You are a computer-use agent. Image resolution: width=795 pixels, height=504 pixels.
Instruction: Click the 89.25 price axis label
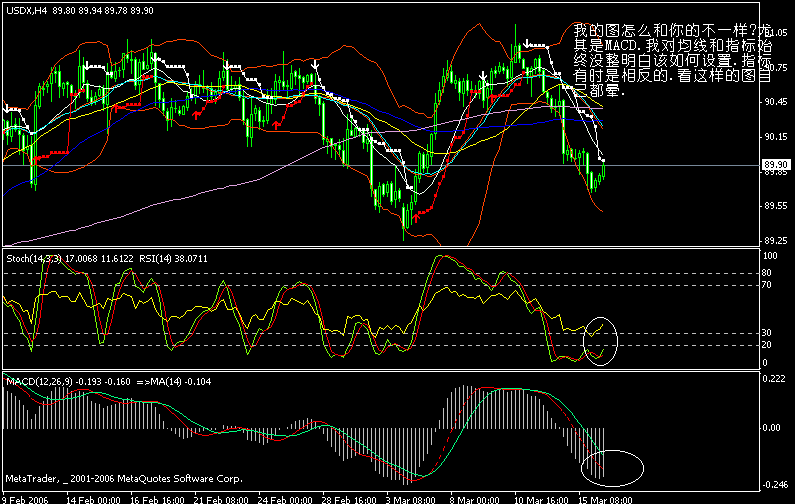coord(775,240)
